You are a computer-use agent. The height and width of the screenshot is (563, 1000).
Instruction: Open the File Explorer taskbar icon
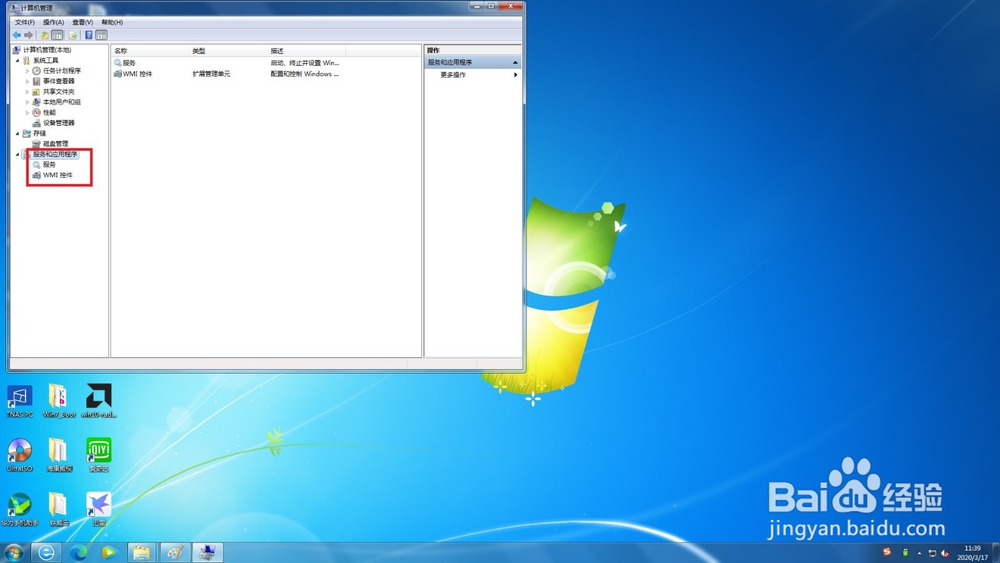[142, 552]
